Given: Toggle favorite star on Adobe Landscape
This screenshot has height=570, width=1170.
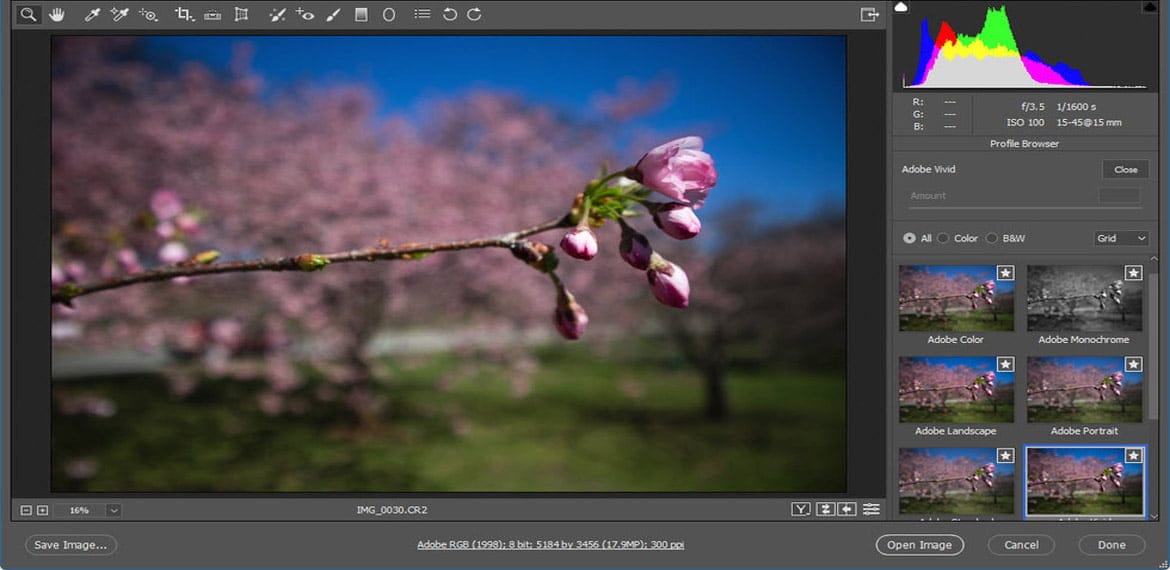Looking at the screenshot, I should (x=1005, y=364).
